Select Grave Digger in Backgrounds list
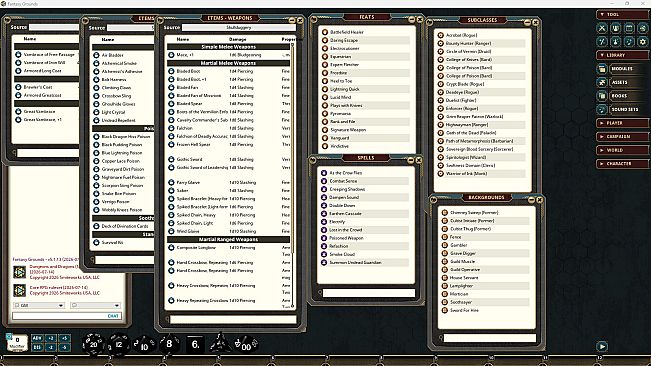651x366 pixels. pos(463,253)
